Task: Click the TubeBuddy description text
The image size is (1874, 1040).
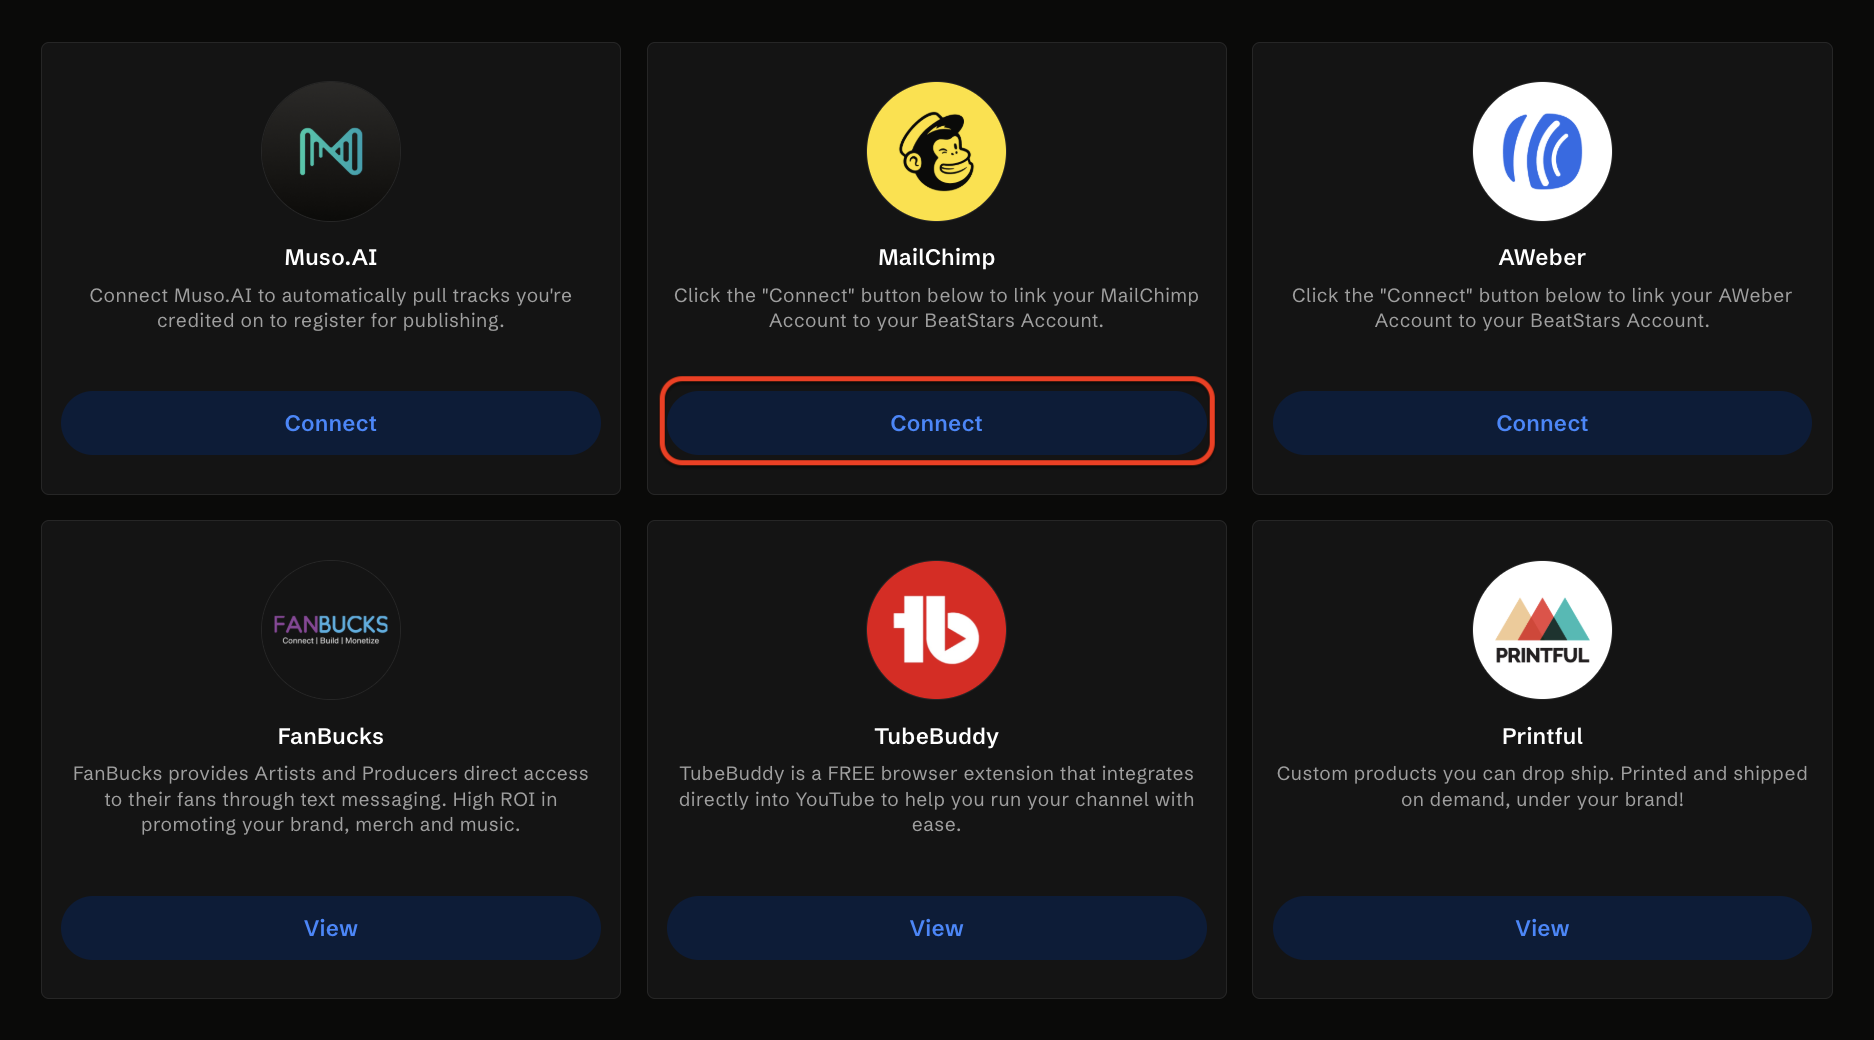Action: 936,799
